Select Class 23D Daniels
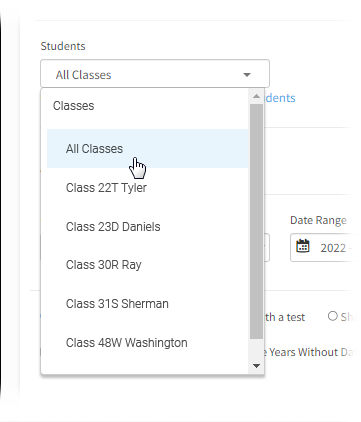Image resolution: width=361 pixels, height=422 pixels. [148, 227]
